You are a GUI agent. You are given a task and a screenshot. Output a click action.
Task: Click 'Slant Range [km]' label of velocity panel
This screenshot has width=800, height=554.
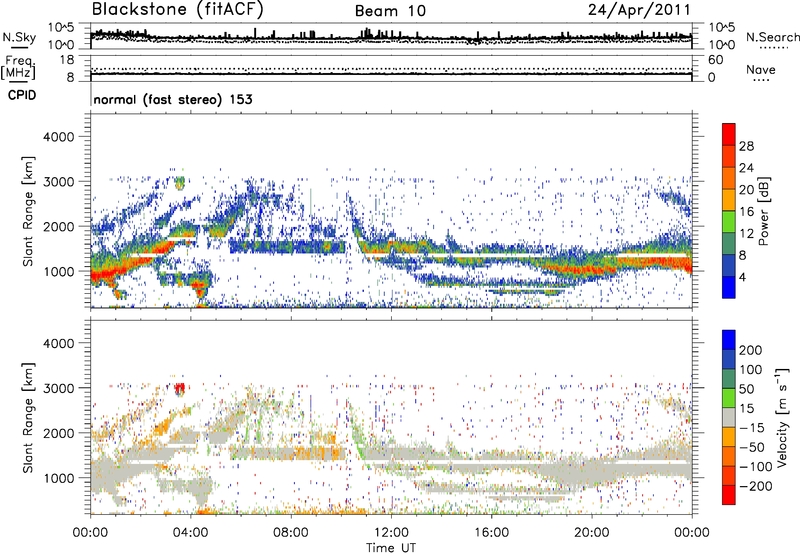[x=29, y=418]
